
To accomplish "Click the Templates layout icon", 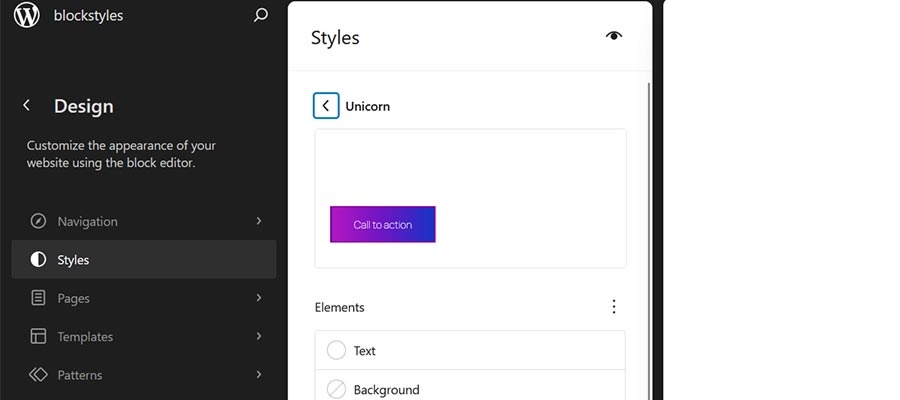I will (x=38, y=337).
